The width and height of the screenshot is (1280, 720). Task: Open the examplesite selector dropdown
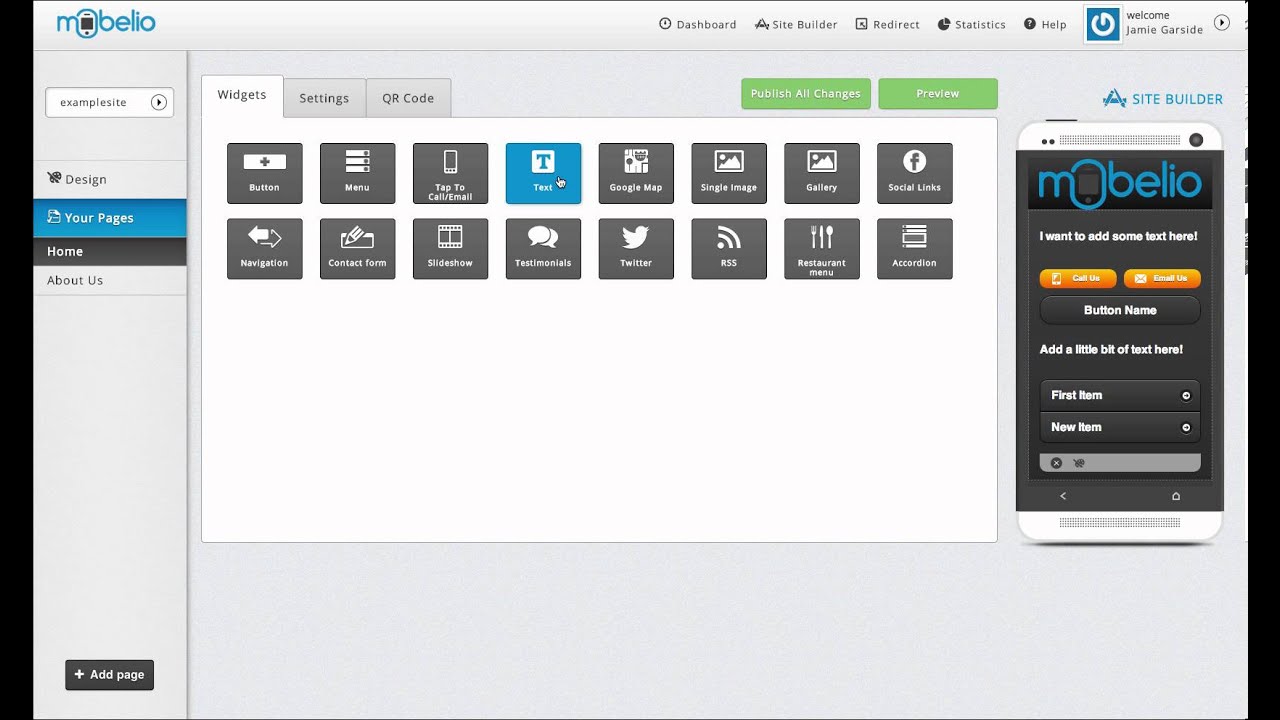pyautogui.click(x=109, y=102)
